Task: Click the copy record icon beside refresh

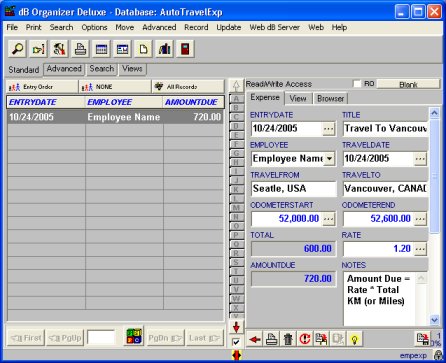Action: point(321,340)
